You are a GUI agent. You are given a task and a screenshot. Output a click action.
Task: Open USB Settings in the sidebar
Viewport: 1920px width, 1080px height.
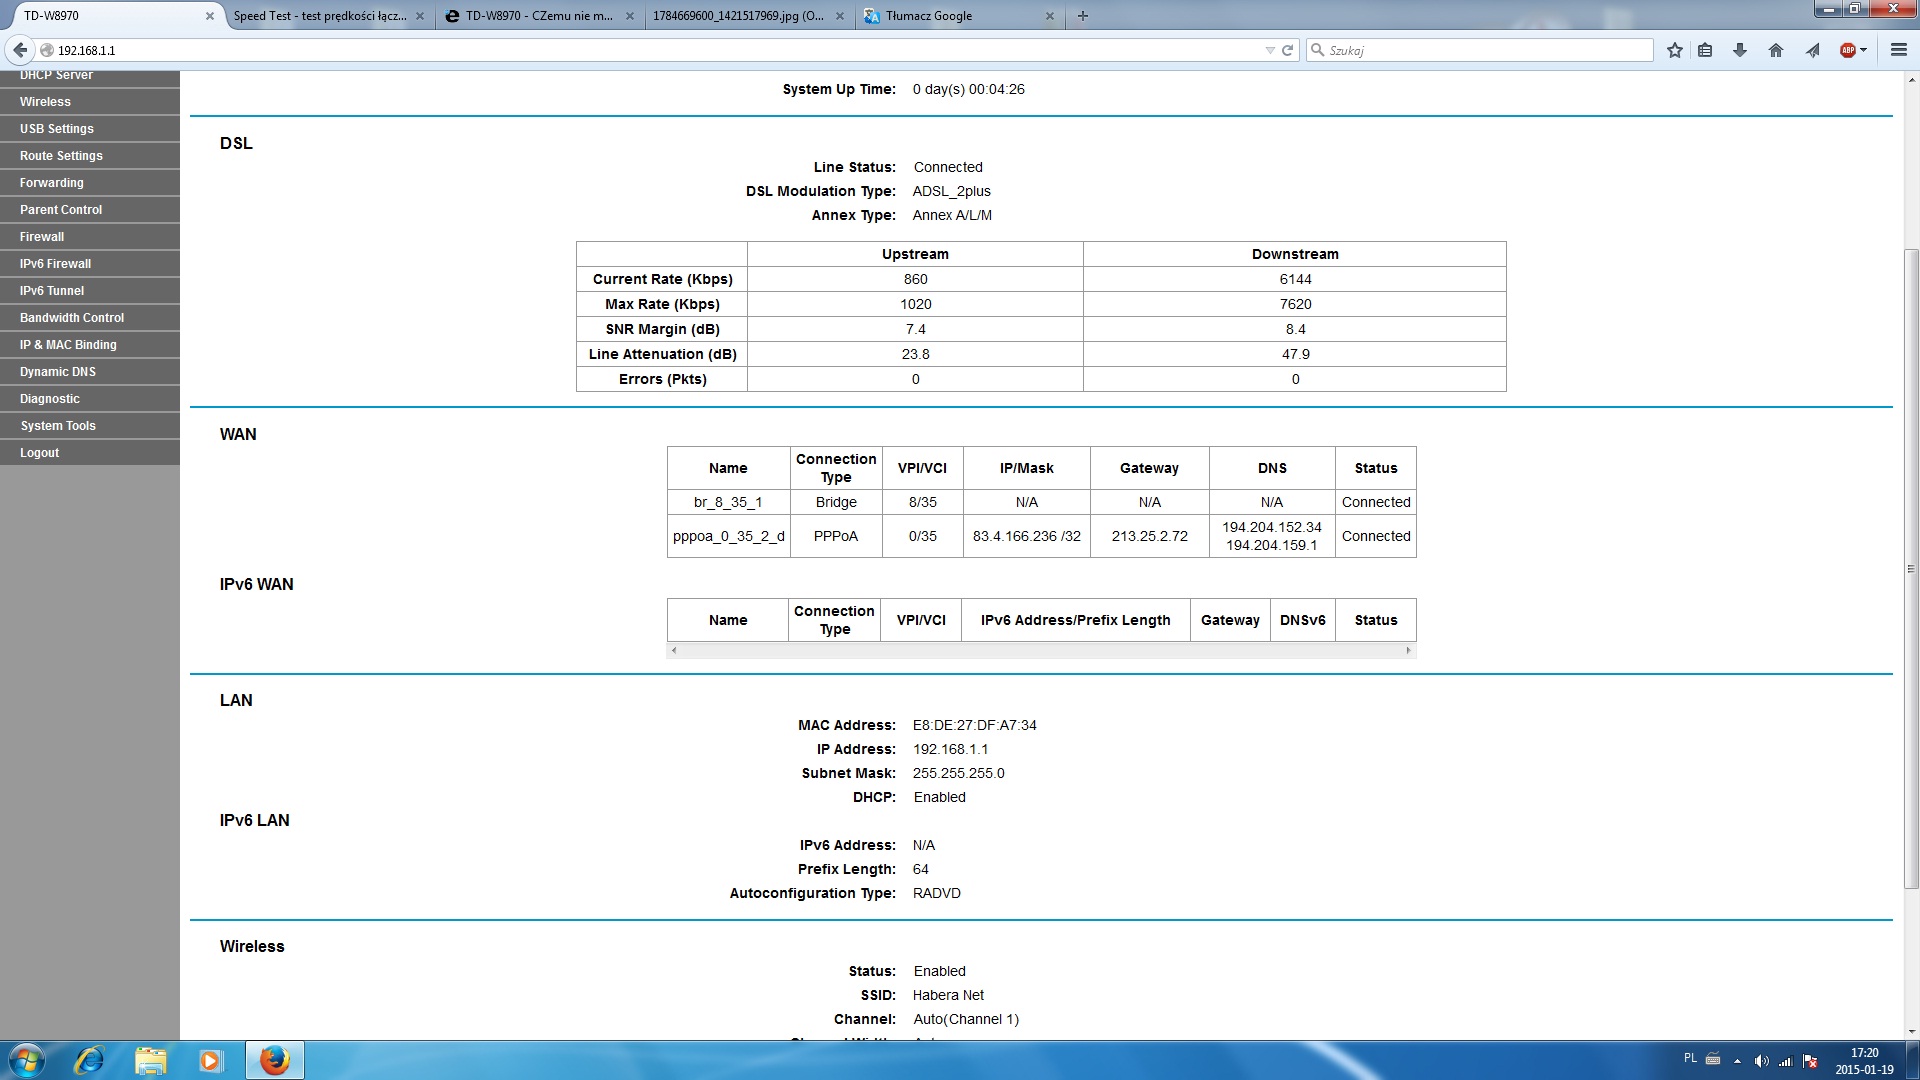click(x=90, y=129)
